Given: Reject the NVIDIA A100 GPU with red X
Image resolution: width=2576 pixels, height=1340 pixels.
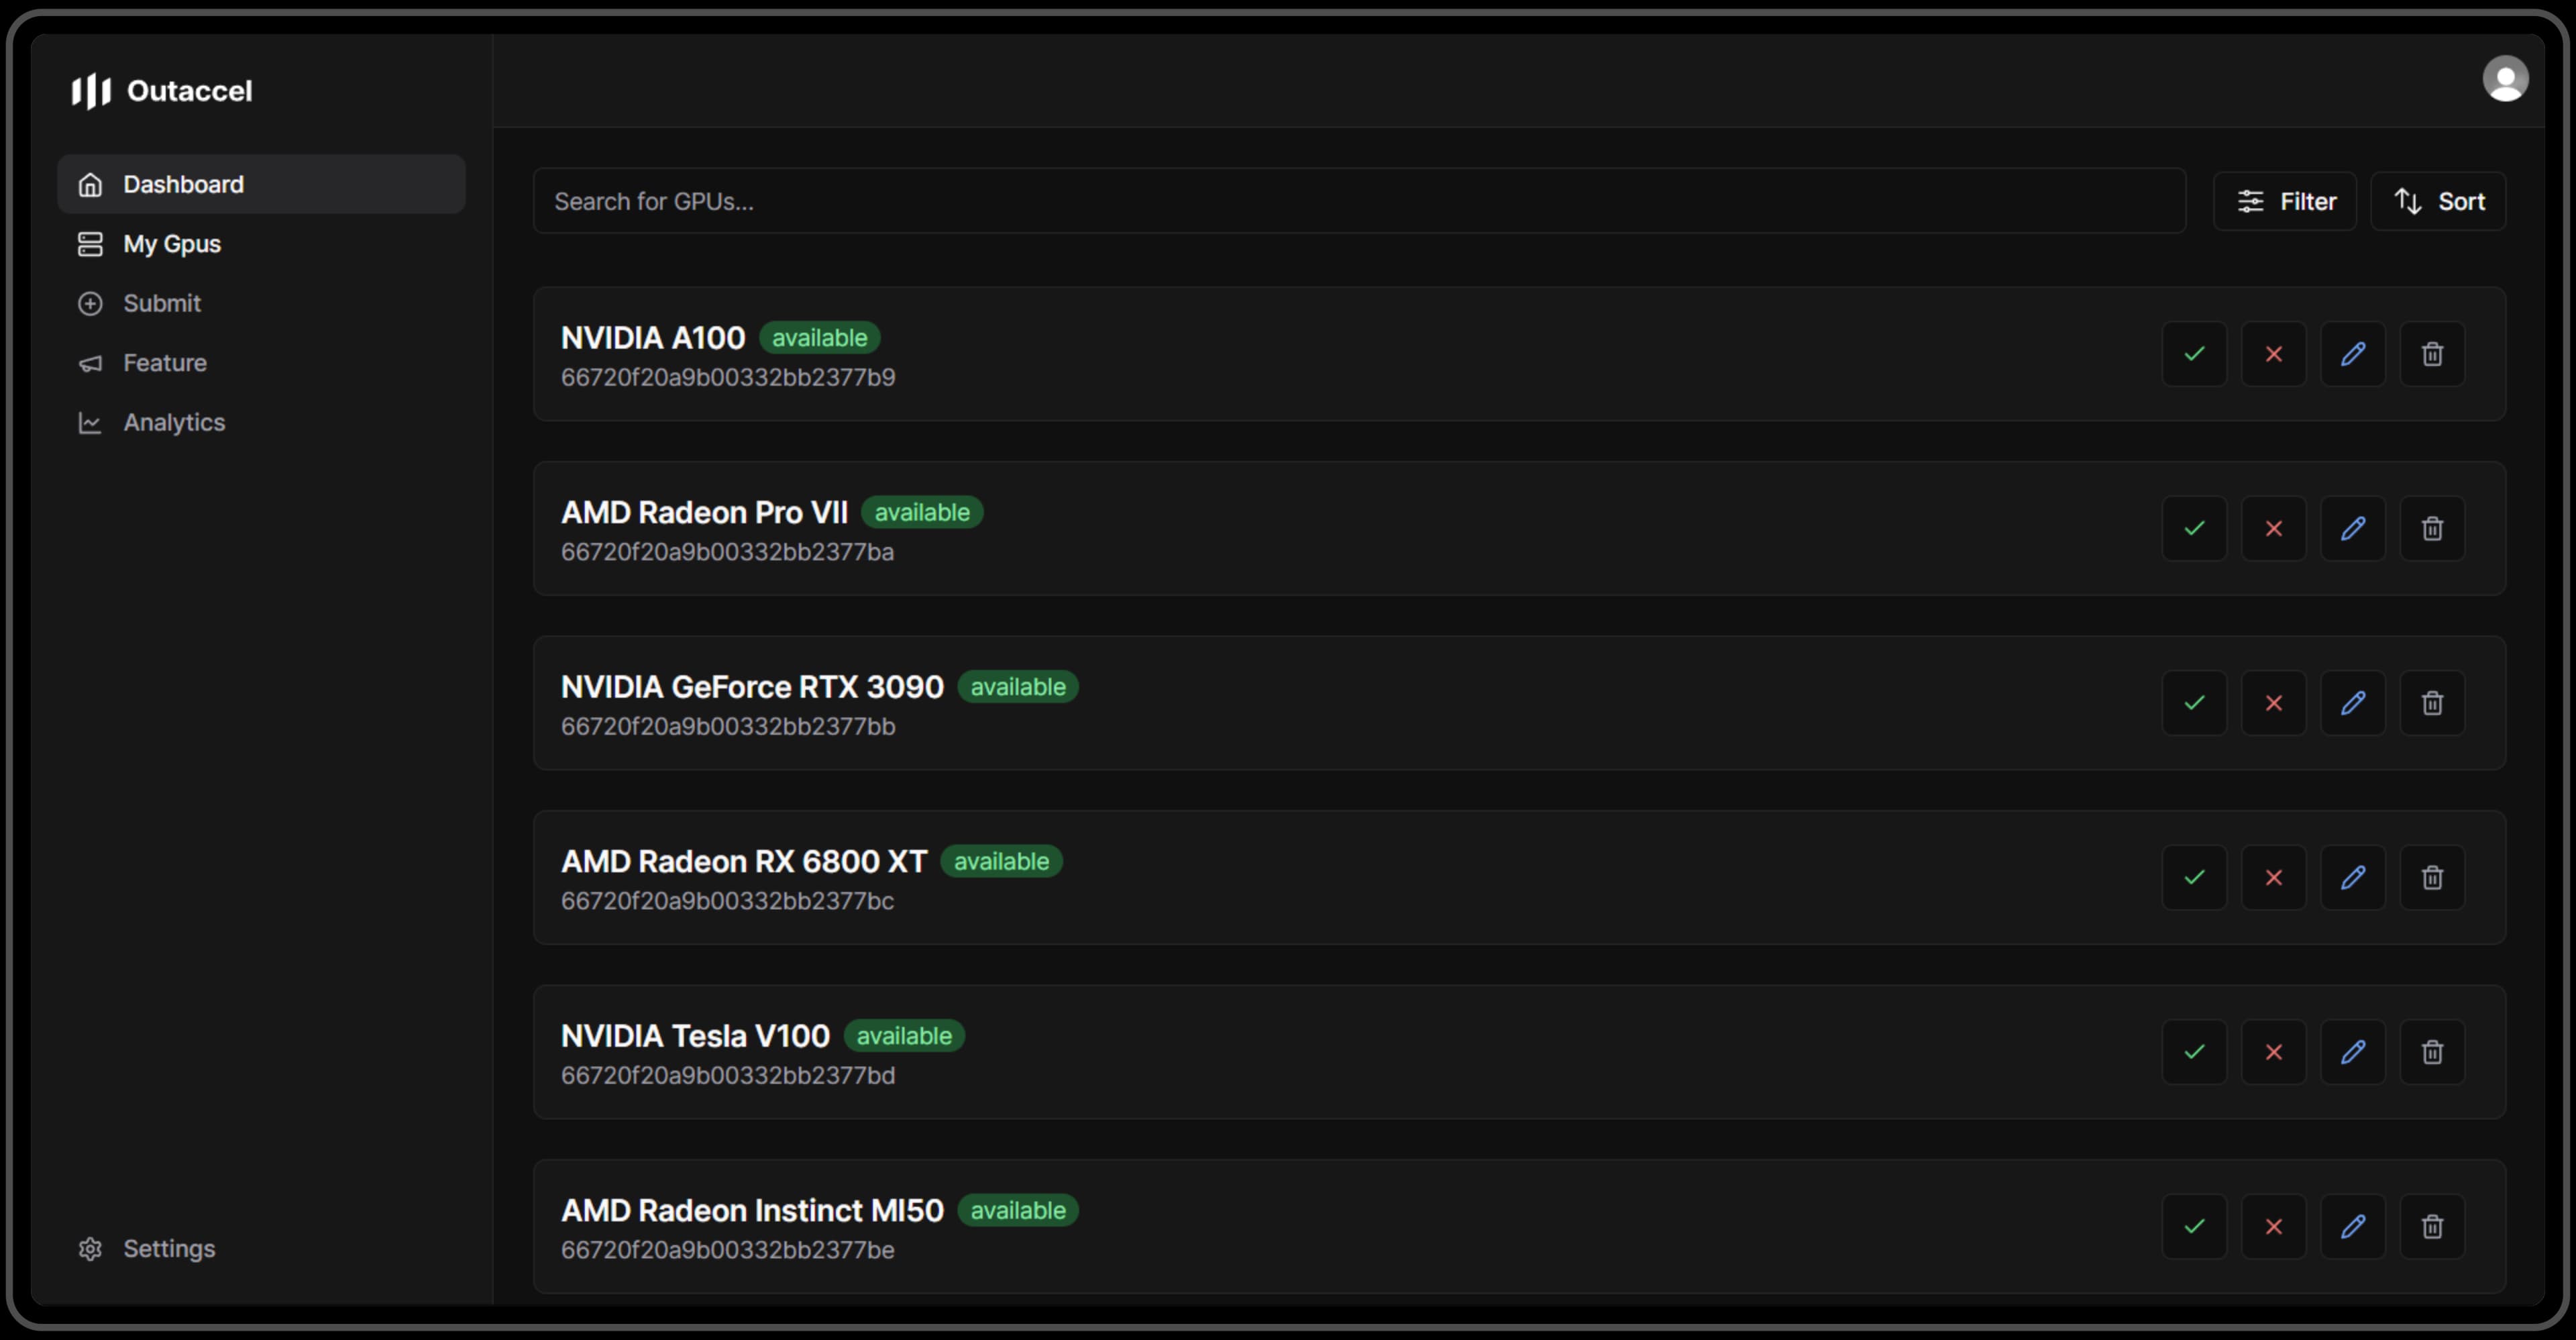Looking at the screenshot, I should pos(2273,354).
